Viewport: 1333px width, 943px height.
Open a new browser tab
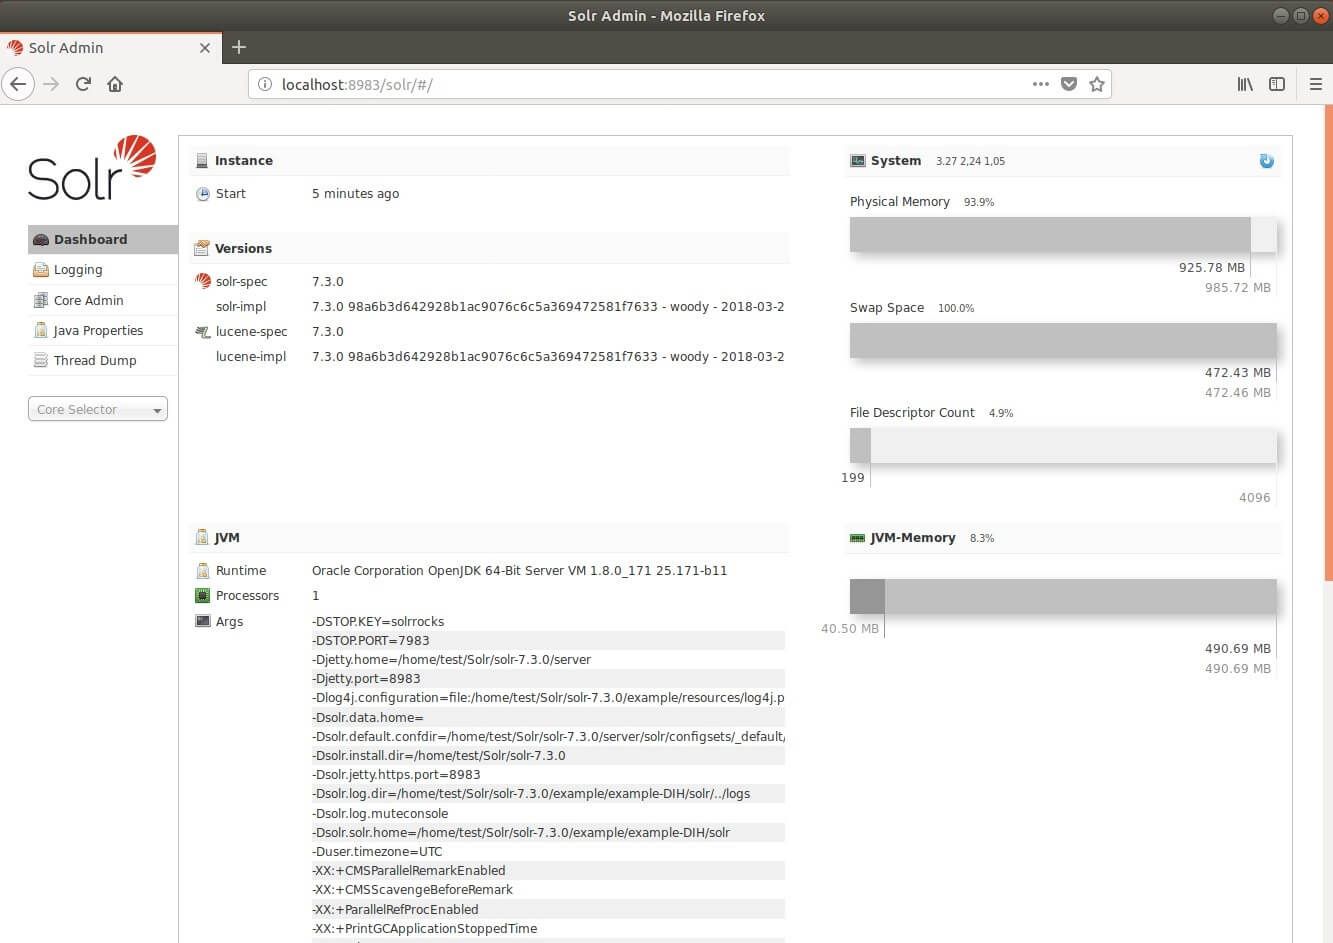coord(238,47)
